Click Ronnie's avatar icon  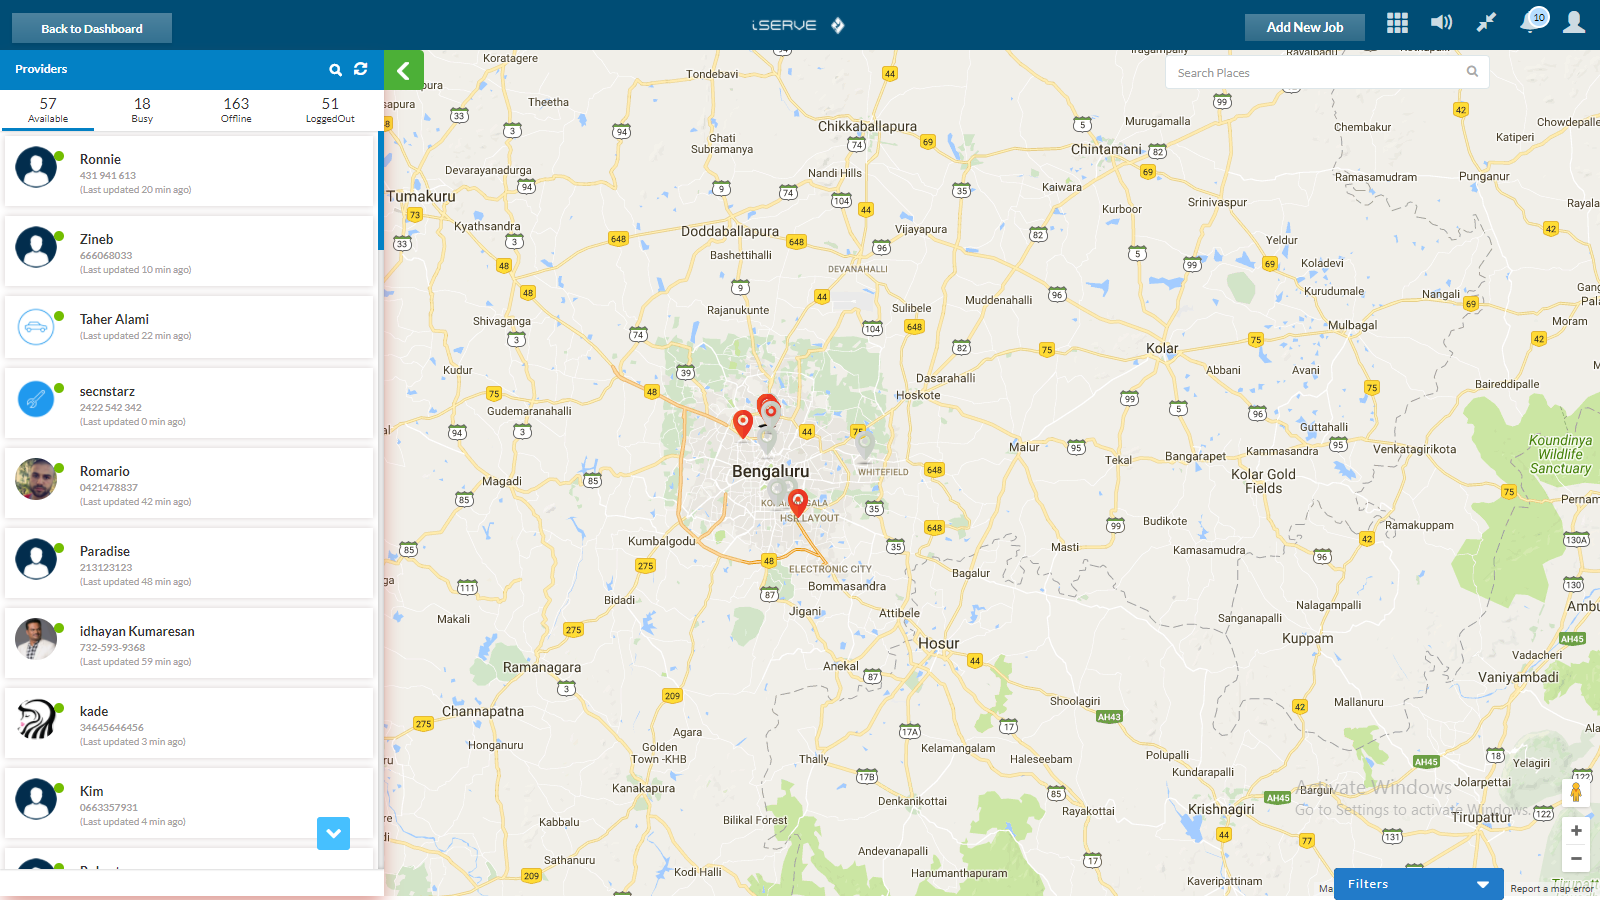pyautogui.click(x=36, y=167)
